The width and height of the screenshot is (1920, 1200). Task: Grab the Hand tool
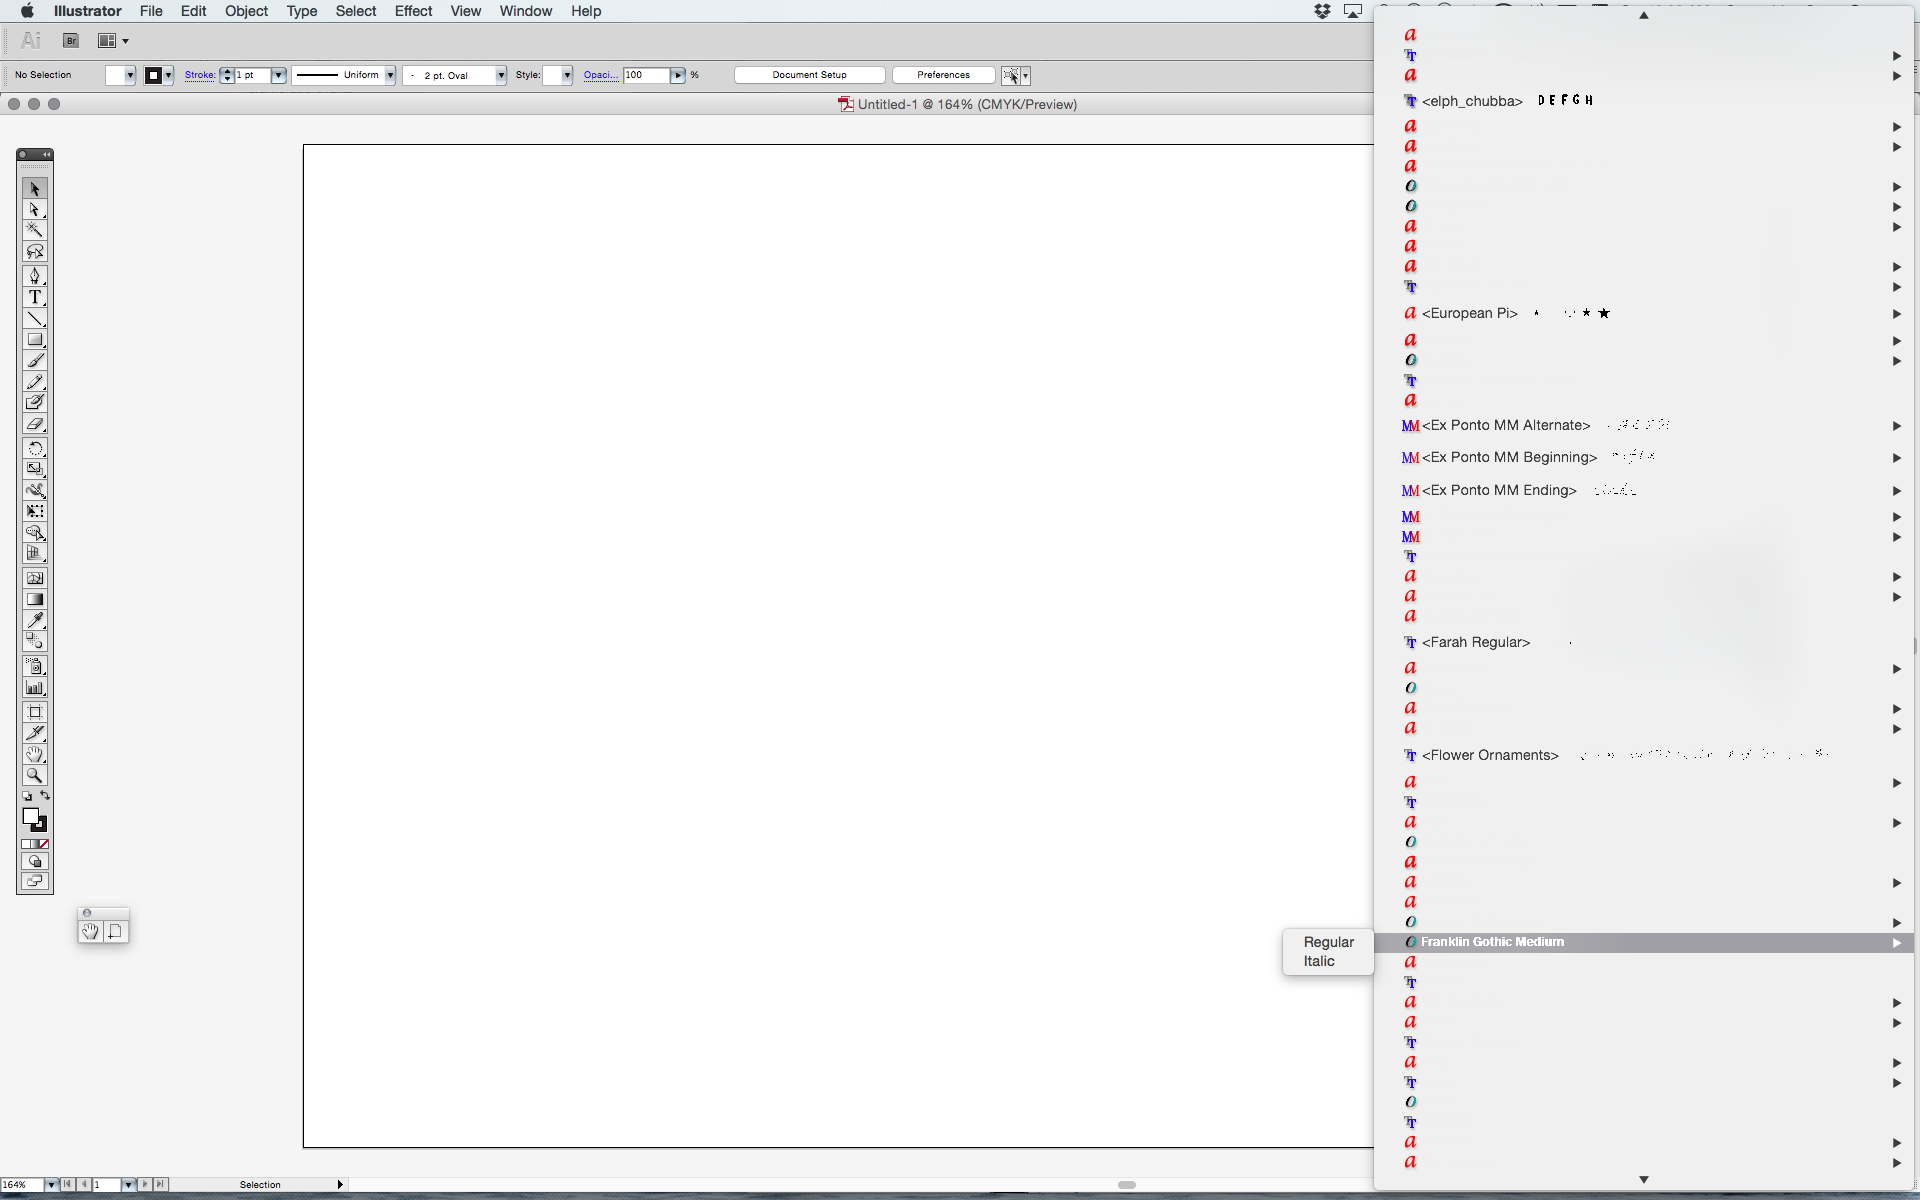(x=35, y=754)
